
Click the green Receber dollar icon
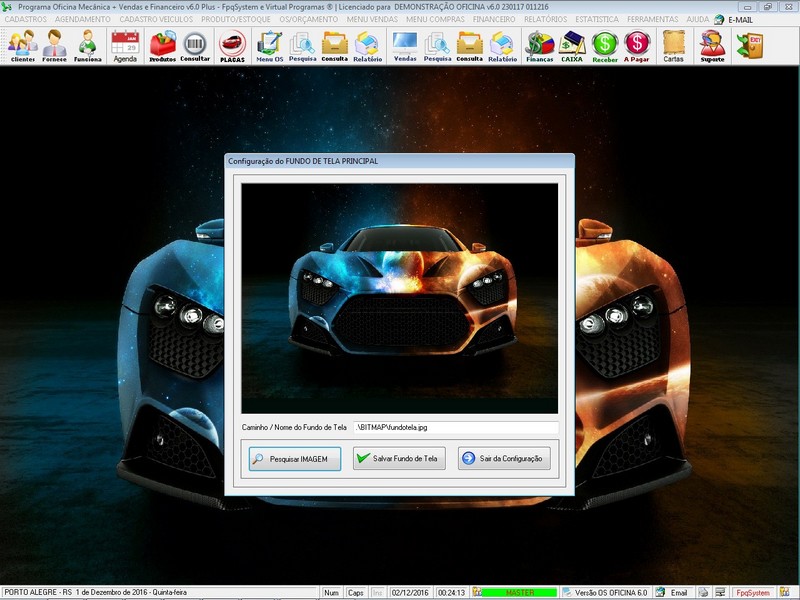point(605,46)
